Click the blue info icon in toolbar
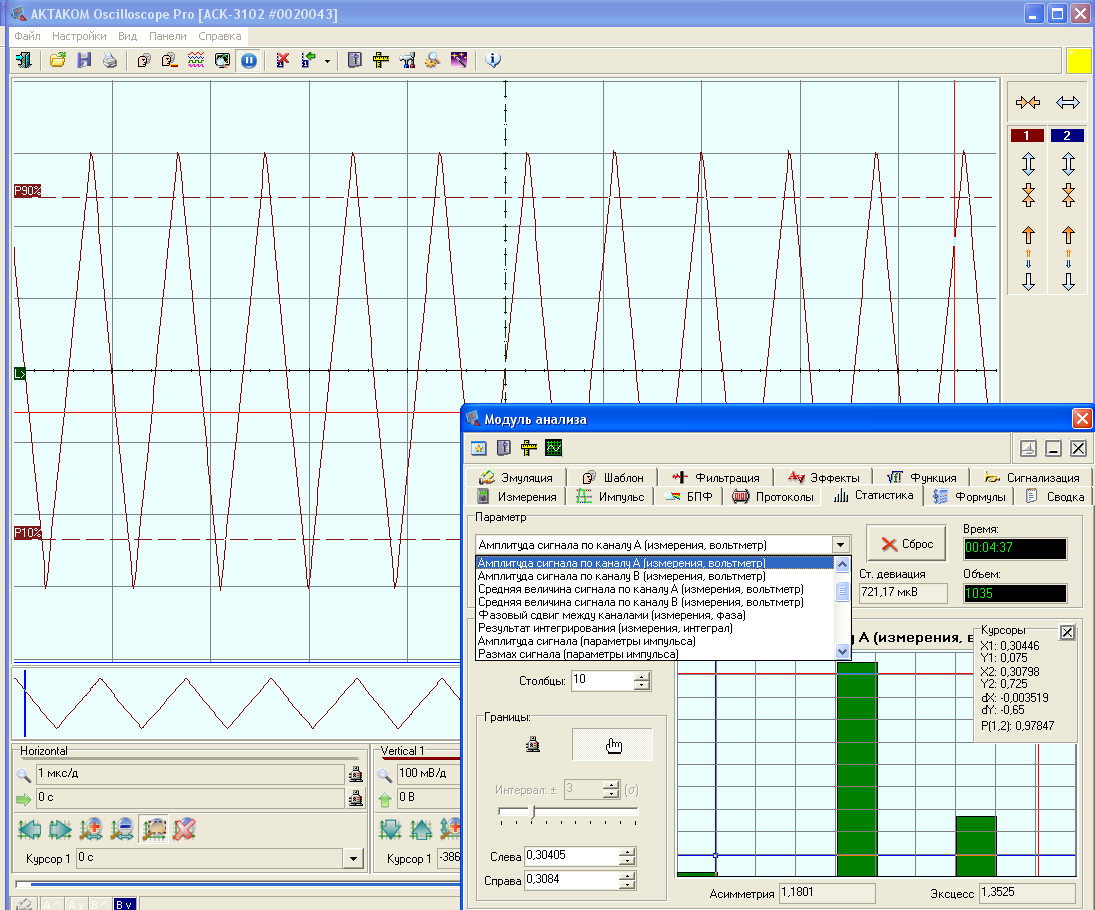Viewport: 1095px width, 910px height. pyautogui.click(x=492, y=60)
